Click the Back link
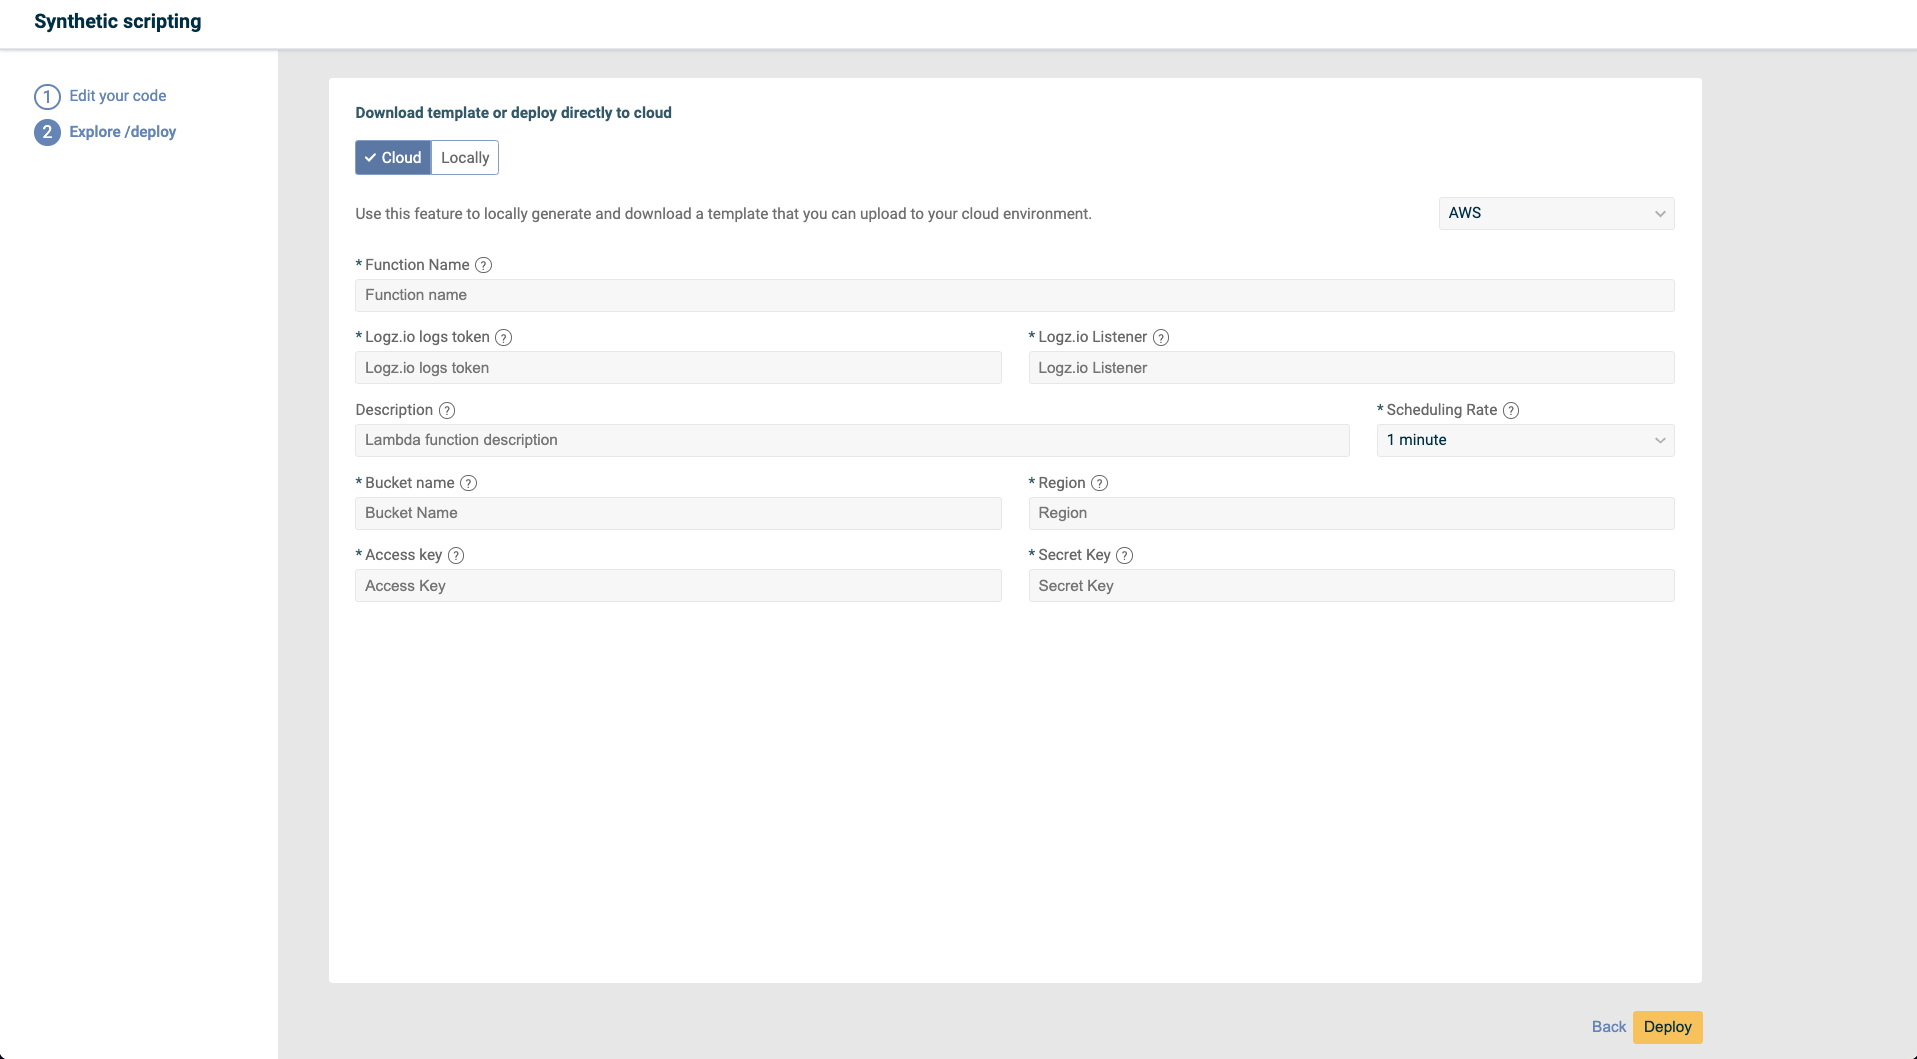Image resolution: width=1917 pixels, height=1059 pixels. pos(1607,1026)
